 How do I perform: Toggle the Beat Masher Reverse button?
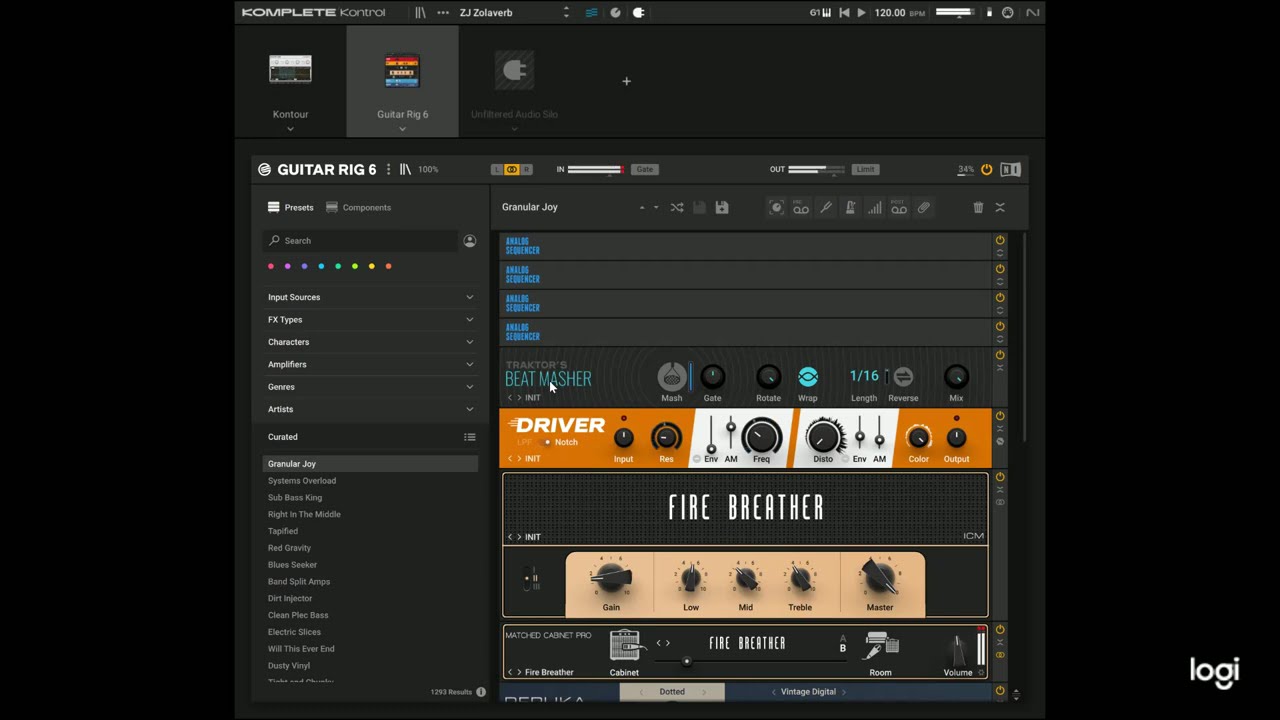coord(903,377)
